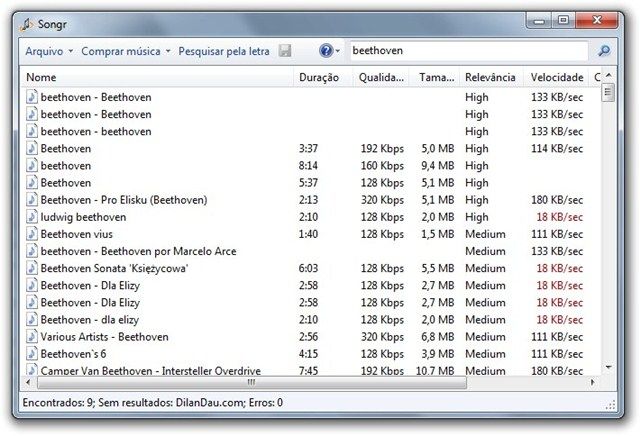The width and height of the screenshot is (640, 436).
Task: Select the 'Beethoven vius' song name
Action: tap(77, 234)
